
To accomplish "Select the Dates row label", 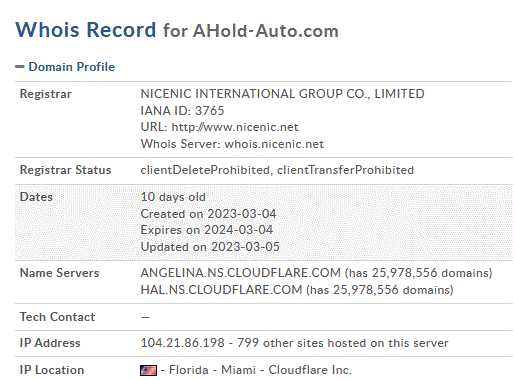I will (x=36, y=197).
